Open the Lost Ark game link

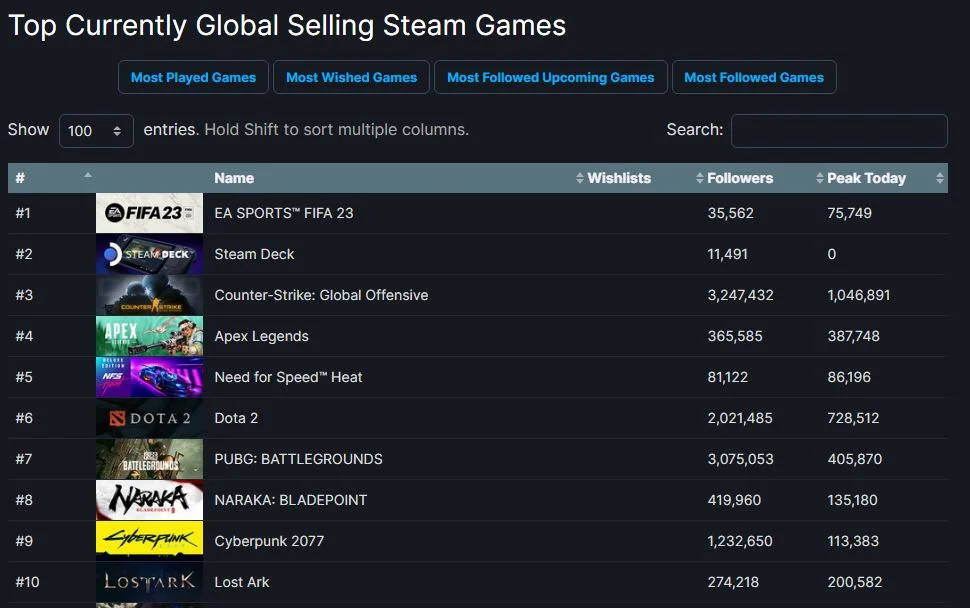(242, 582)
